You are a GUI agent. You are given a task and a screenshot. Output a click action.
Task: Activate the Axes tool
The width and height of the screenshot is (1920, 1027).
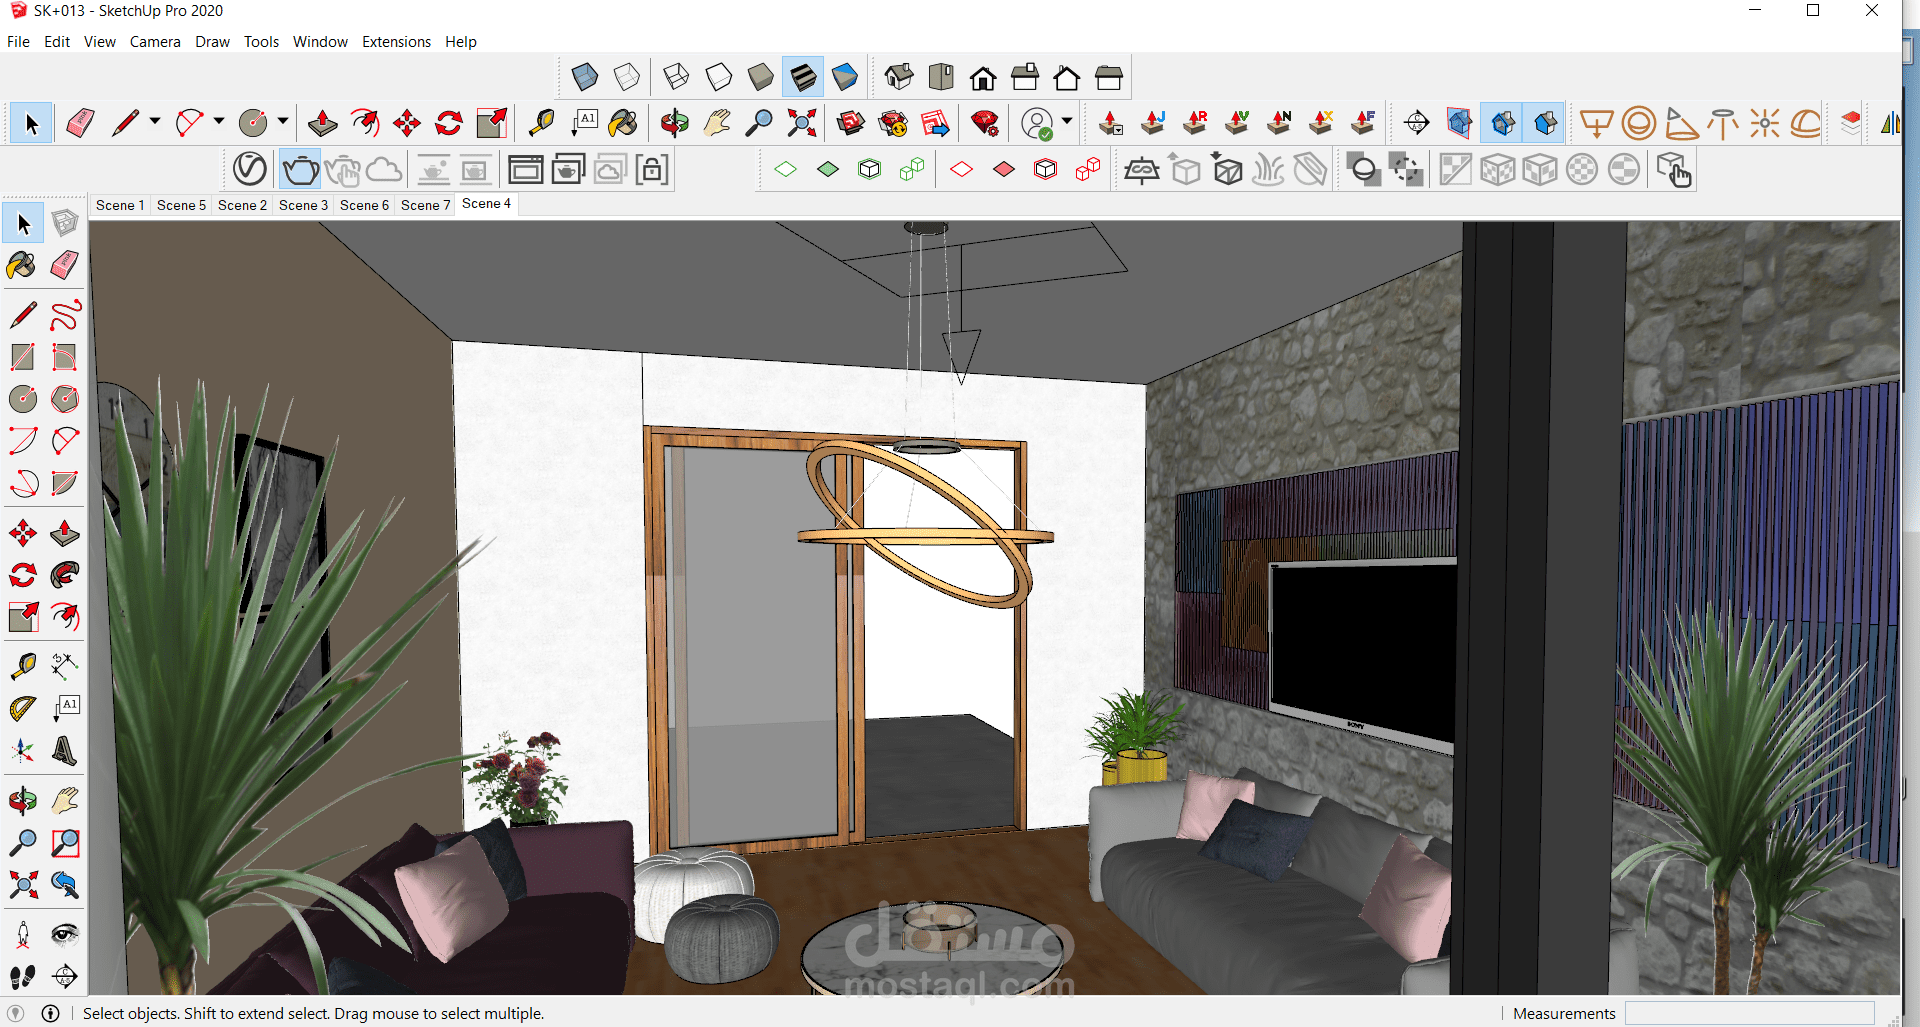click(x=23, y=750)
